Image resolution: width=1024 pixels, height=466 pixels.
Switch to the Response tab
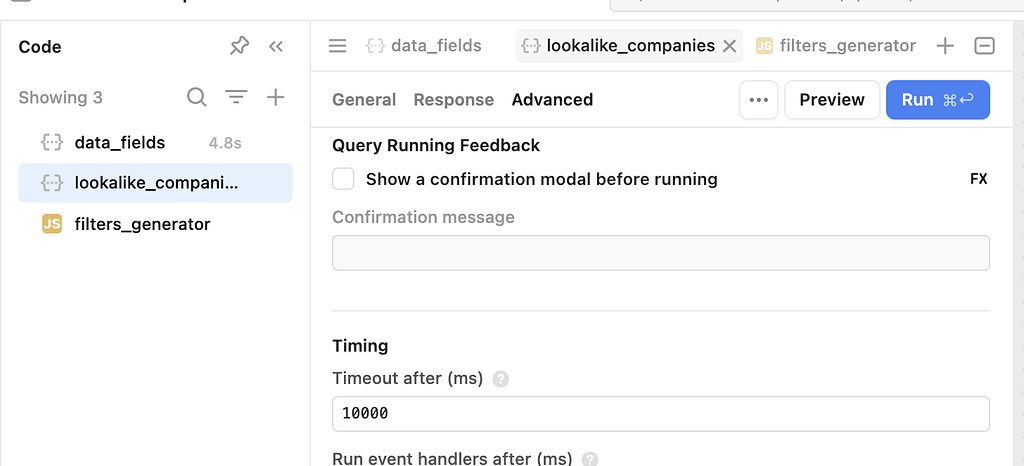click(x=453, y=100)
